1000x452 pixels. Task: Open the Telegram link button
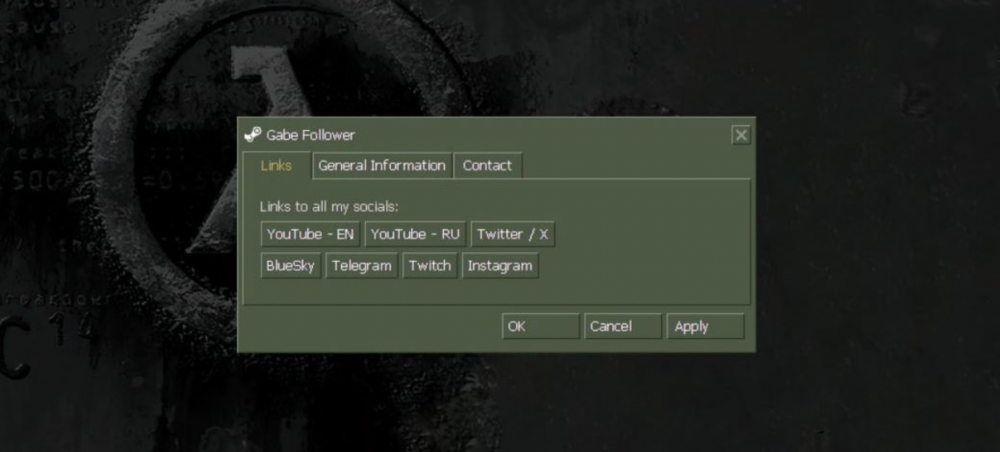tap(361, 266)
